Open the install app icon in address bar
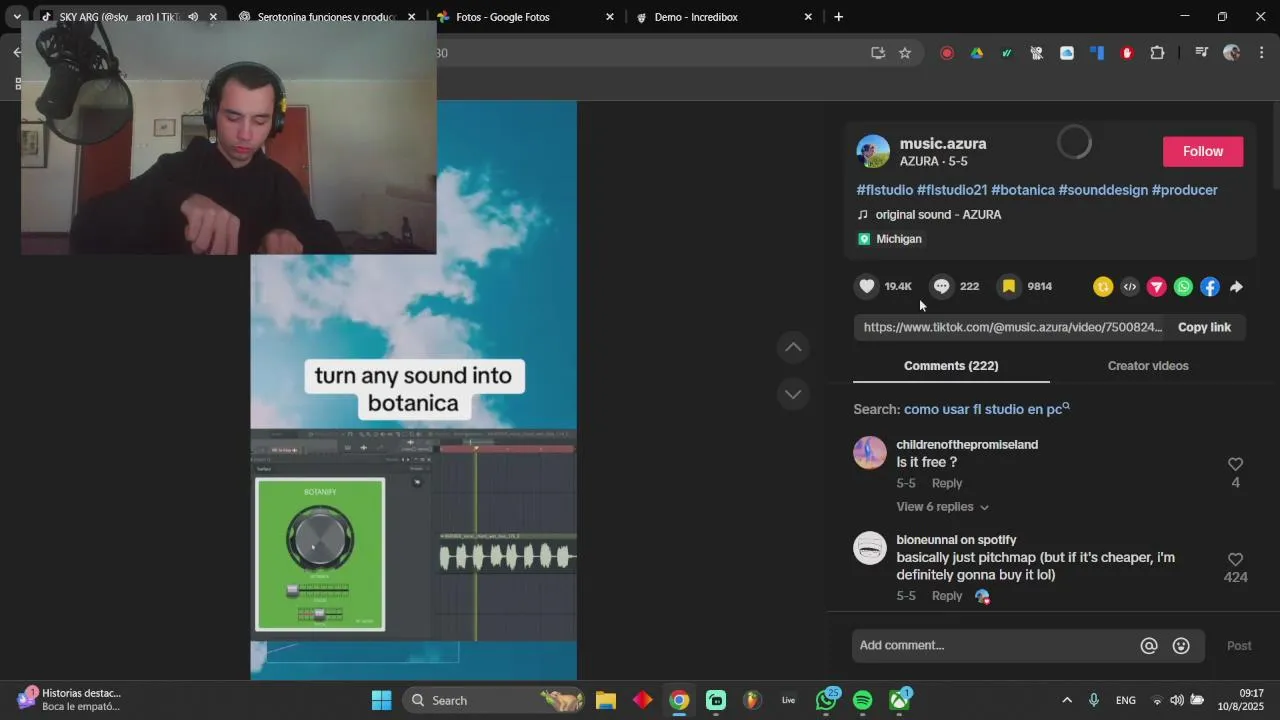Viewport: 1280px width, 720px height. coord(878,53)
